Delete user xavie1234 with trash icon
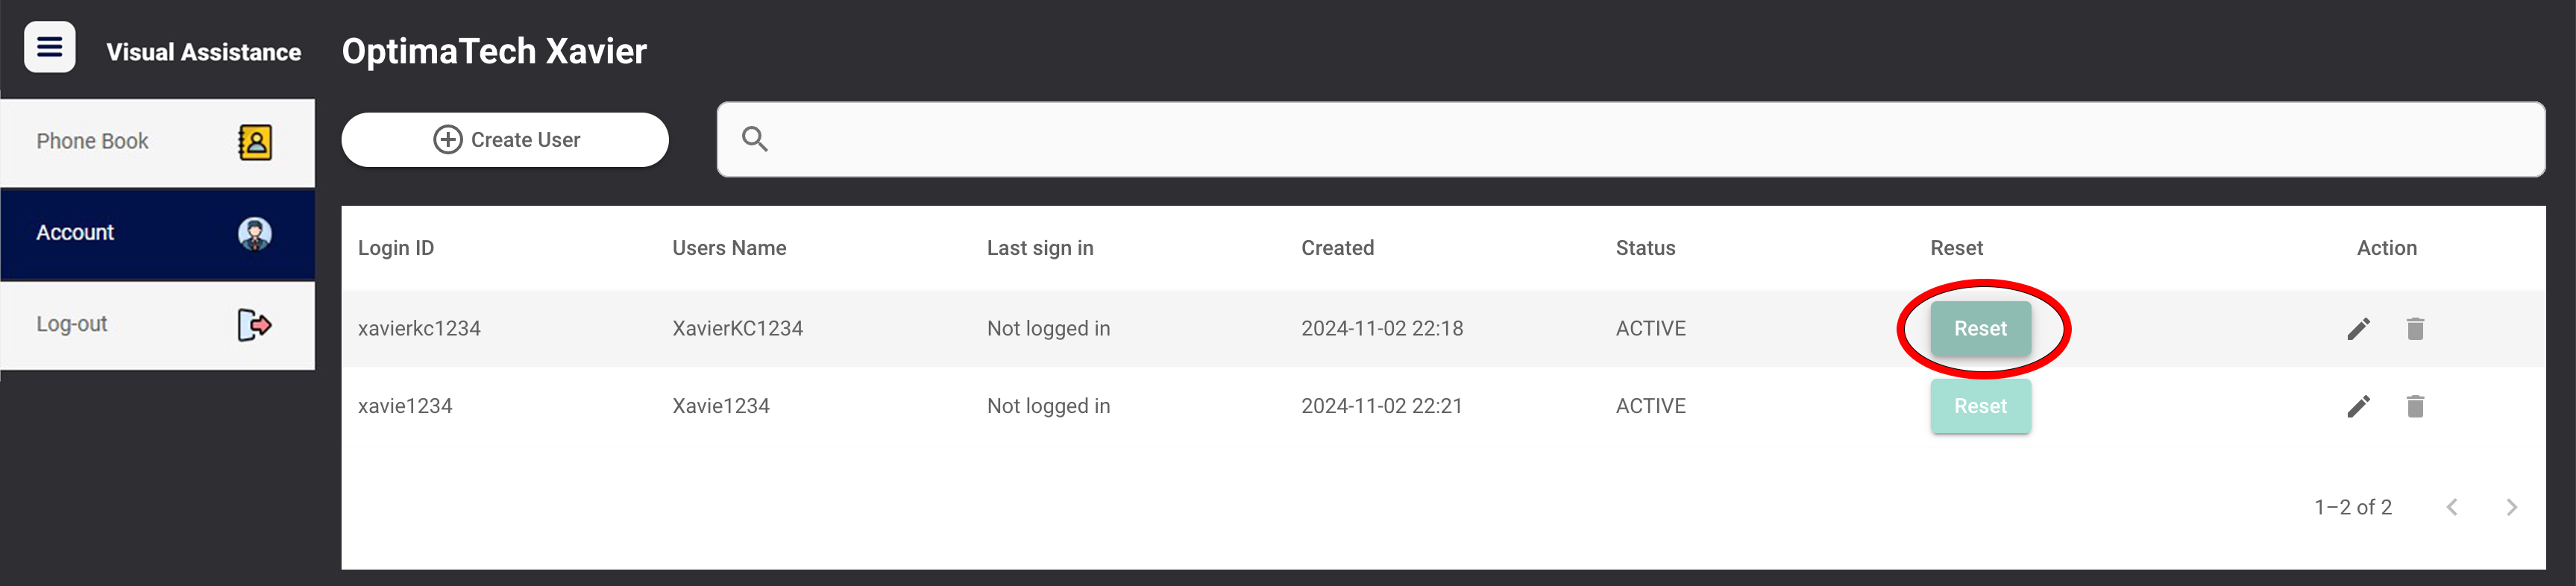Image resolution: width=2576 pixels, height=586 pixels. pos(2415,406)
